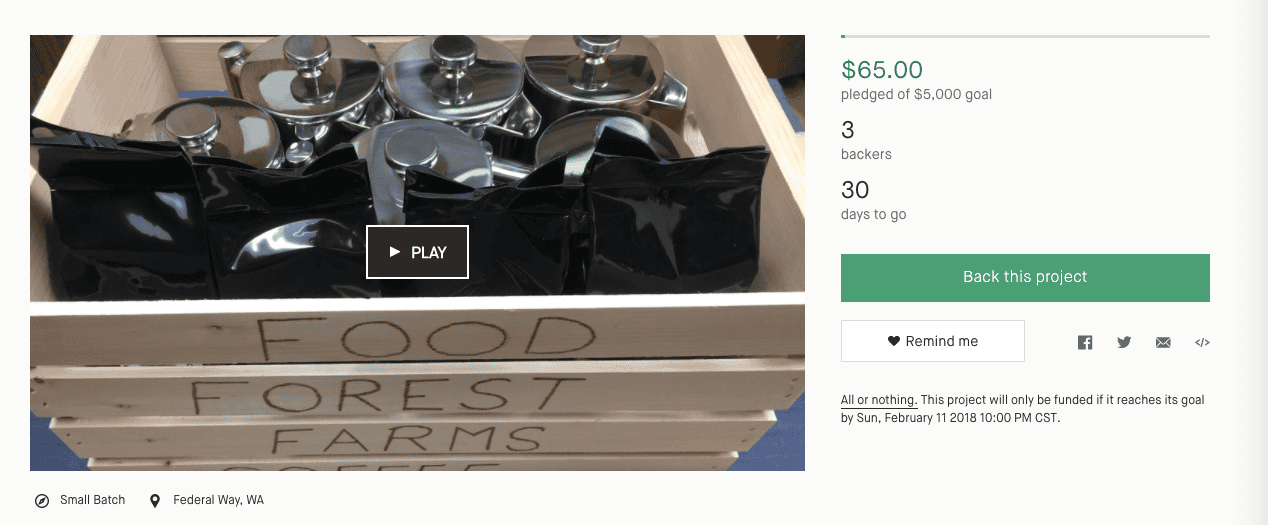This screenshot has height=525, width=1268.
Task: Click the Remind me button text
Action: 941,341
